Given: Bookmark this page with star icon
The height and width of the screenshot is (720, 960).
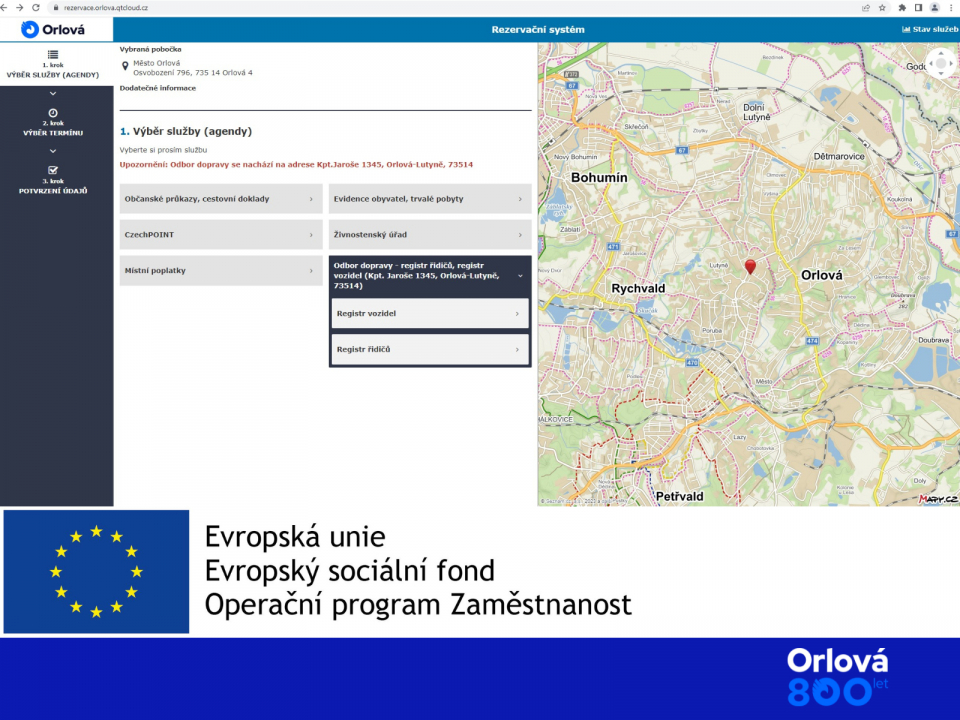Looking at the screenshot, I should tap(882, 8).
